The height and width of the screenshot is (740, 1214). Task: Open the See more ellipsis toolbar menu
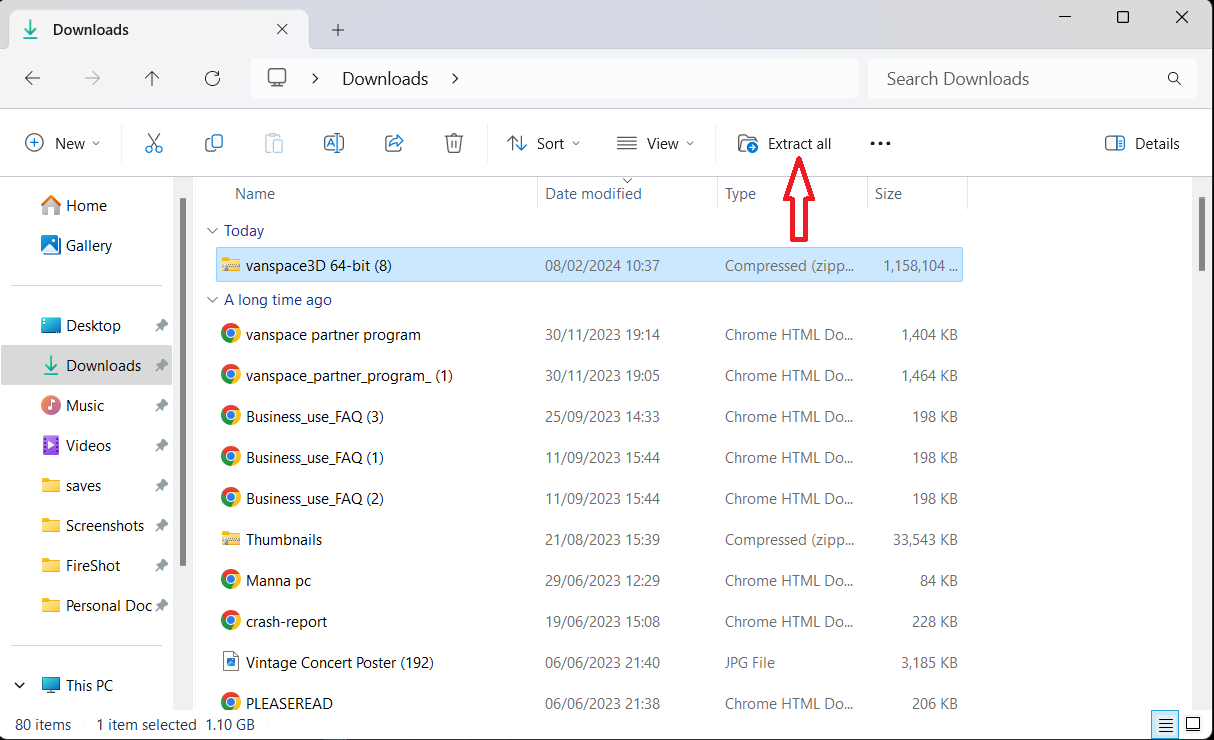880,143
